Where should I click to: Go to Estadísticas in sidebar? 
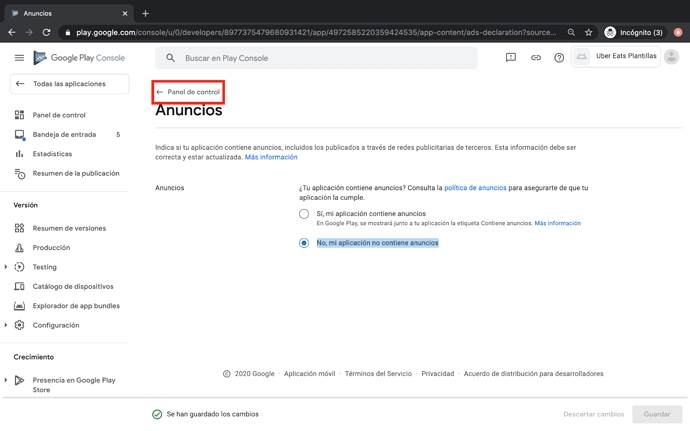52,154
